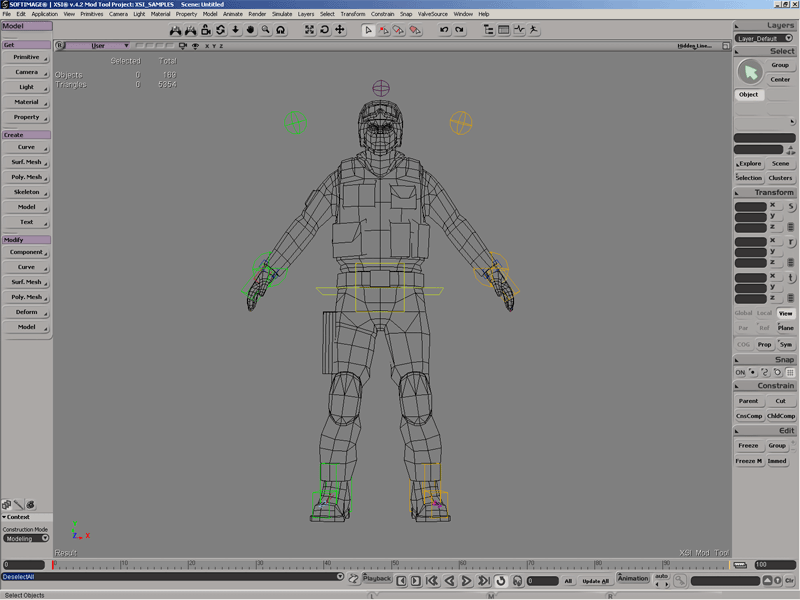Viewport: 800px width, 600px height.
Task: Click the current frame field beside All
Action: click(542, 581)
